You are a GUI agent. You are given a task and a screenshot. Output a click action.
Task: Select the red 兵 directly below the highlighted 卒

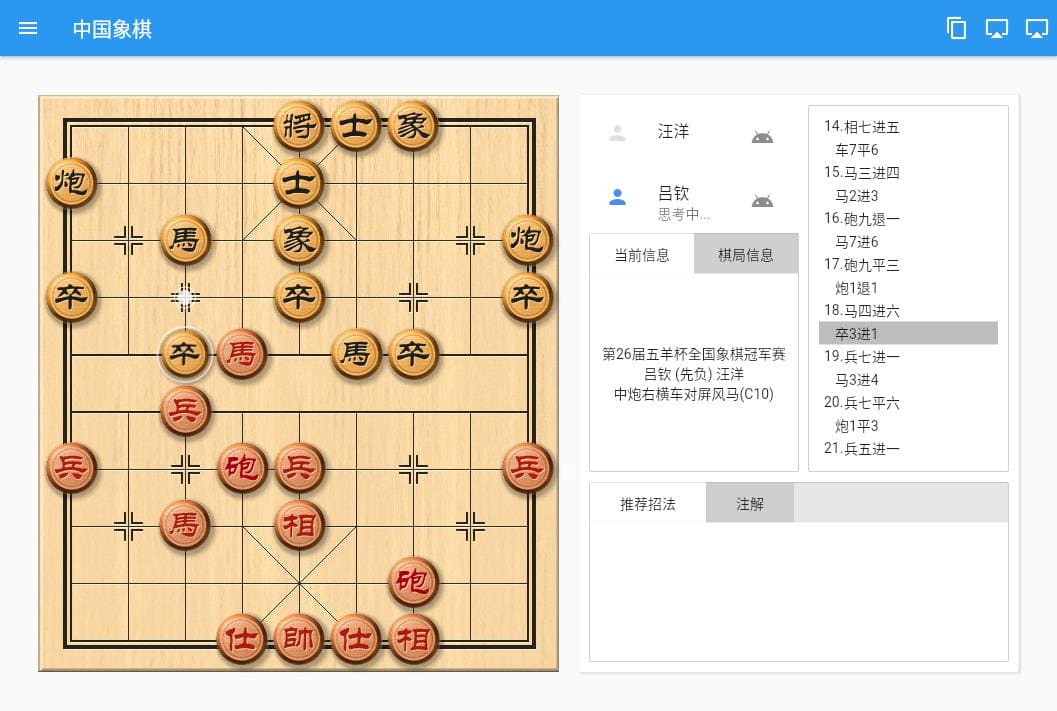click(185, 410)
